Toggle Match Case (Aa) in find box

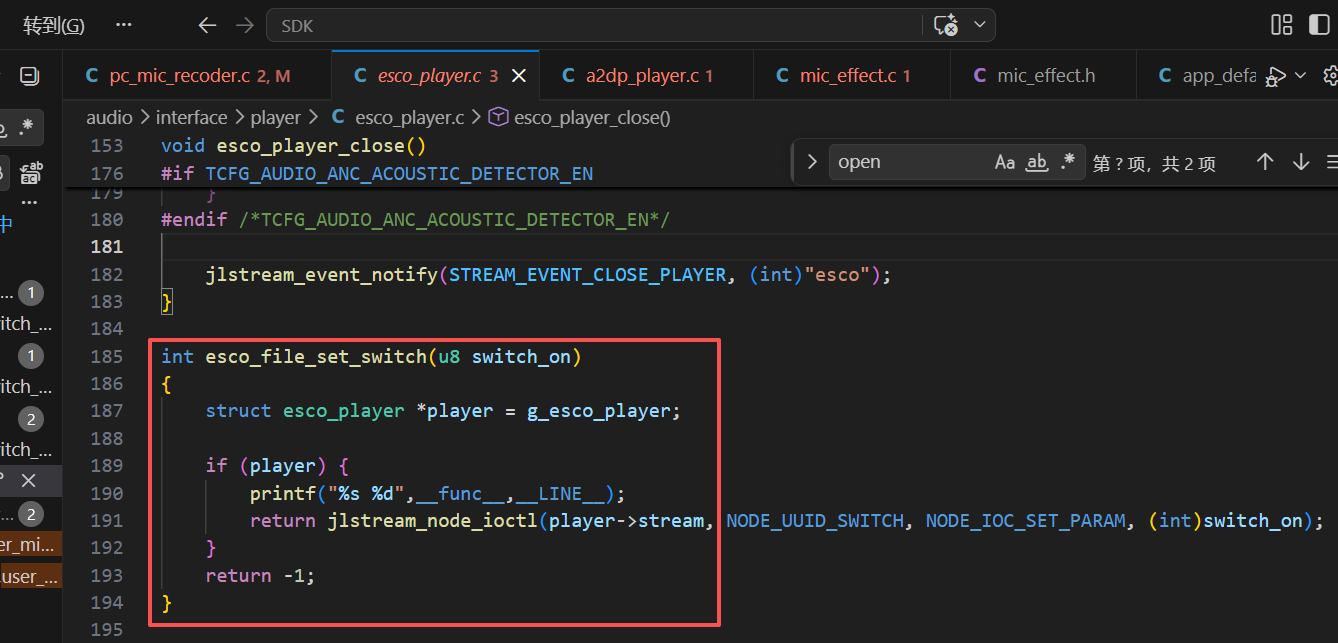(x=1005, y=162)
